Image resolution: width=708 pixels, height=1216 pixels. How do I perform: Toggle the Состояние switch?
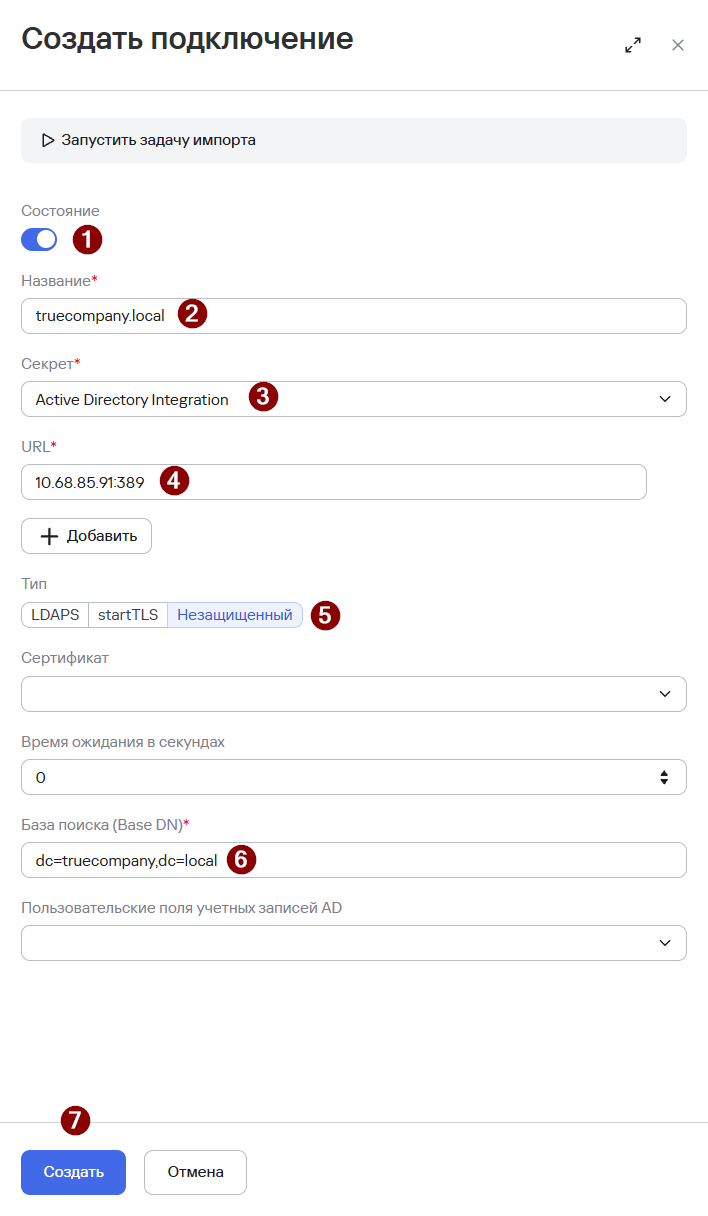tap(39, 239)
